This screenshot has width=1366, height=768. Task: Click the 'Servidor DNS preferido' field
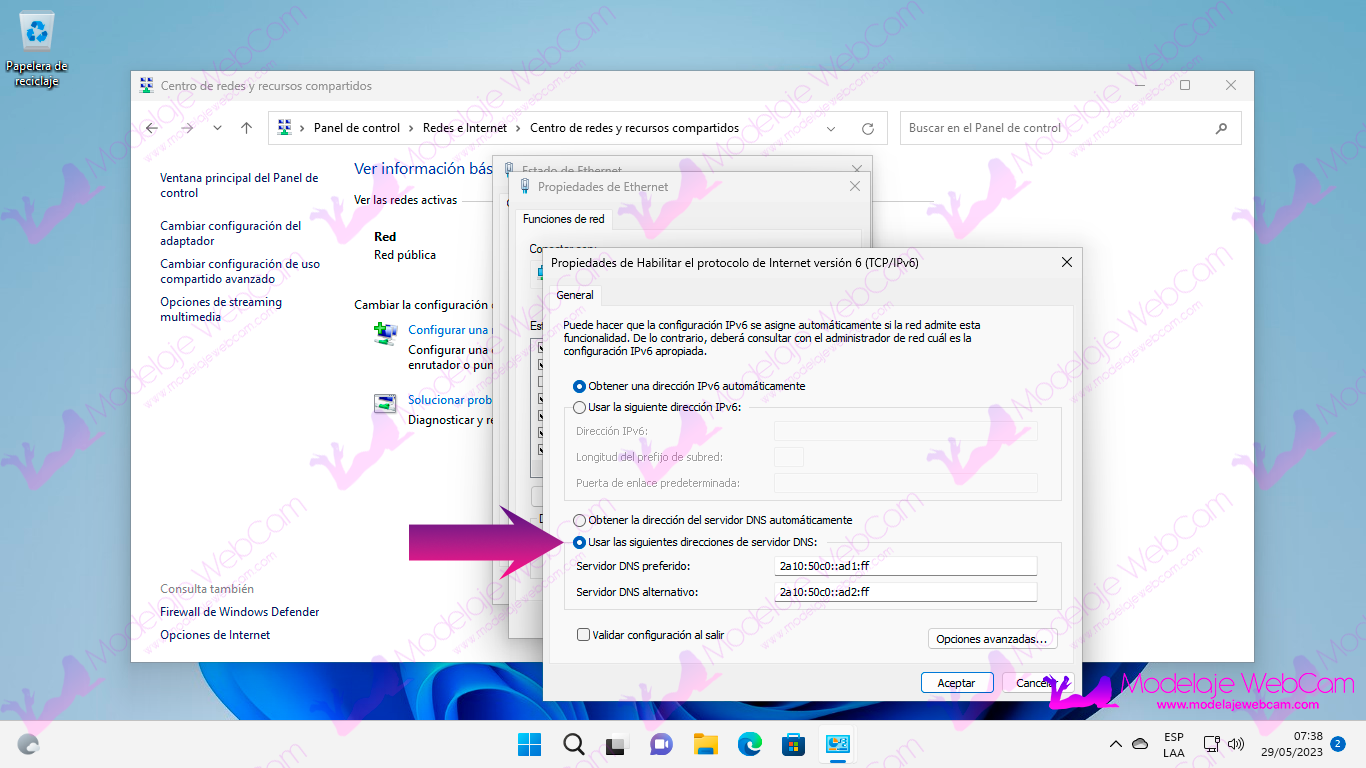905,566
